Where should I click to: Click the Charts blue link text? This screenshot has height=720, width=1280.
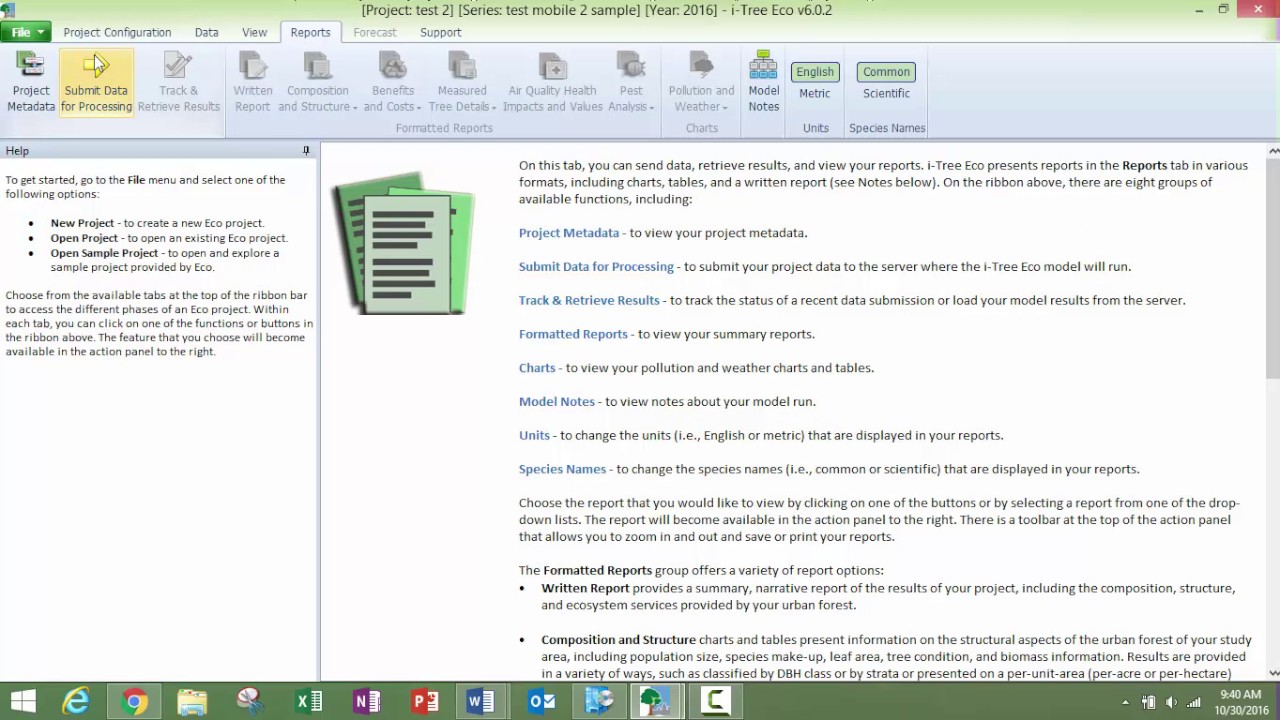coord(537,368)
